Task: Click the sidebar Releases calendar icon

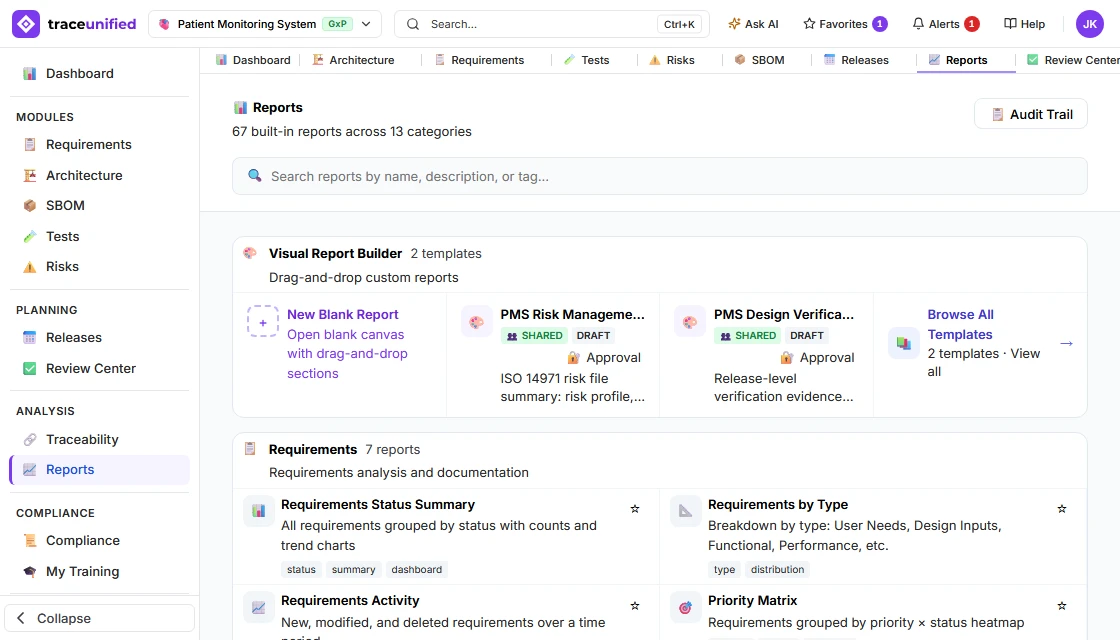Action: [29, 337]
